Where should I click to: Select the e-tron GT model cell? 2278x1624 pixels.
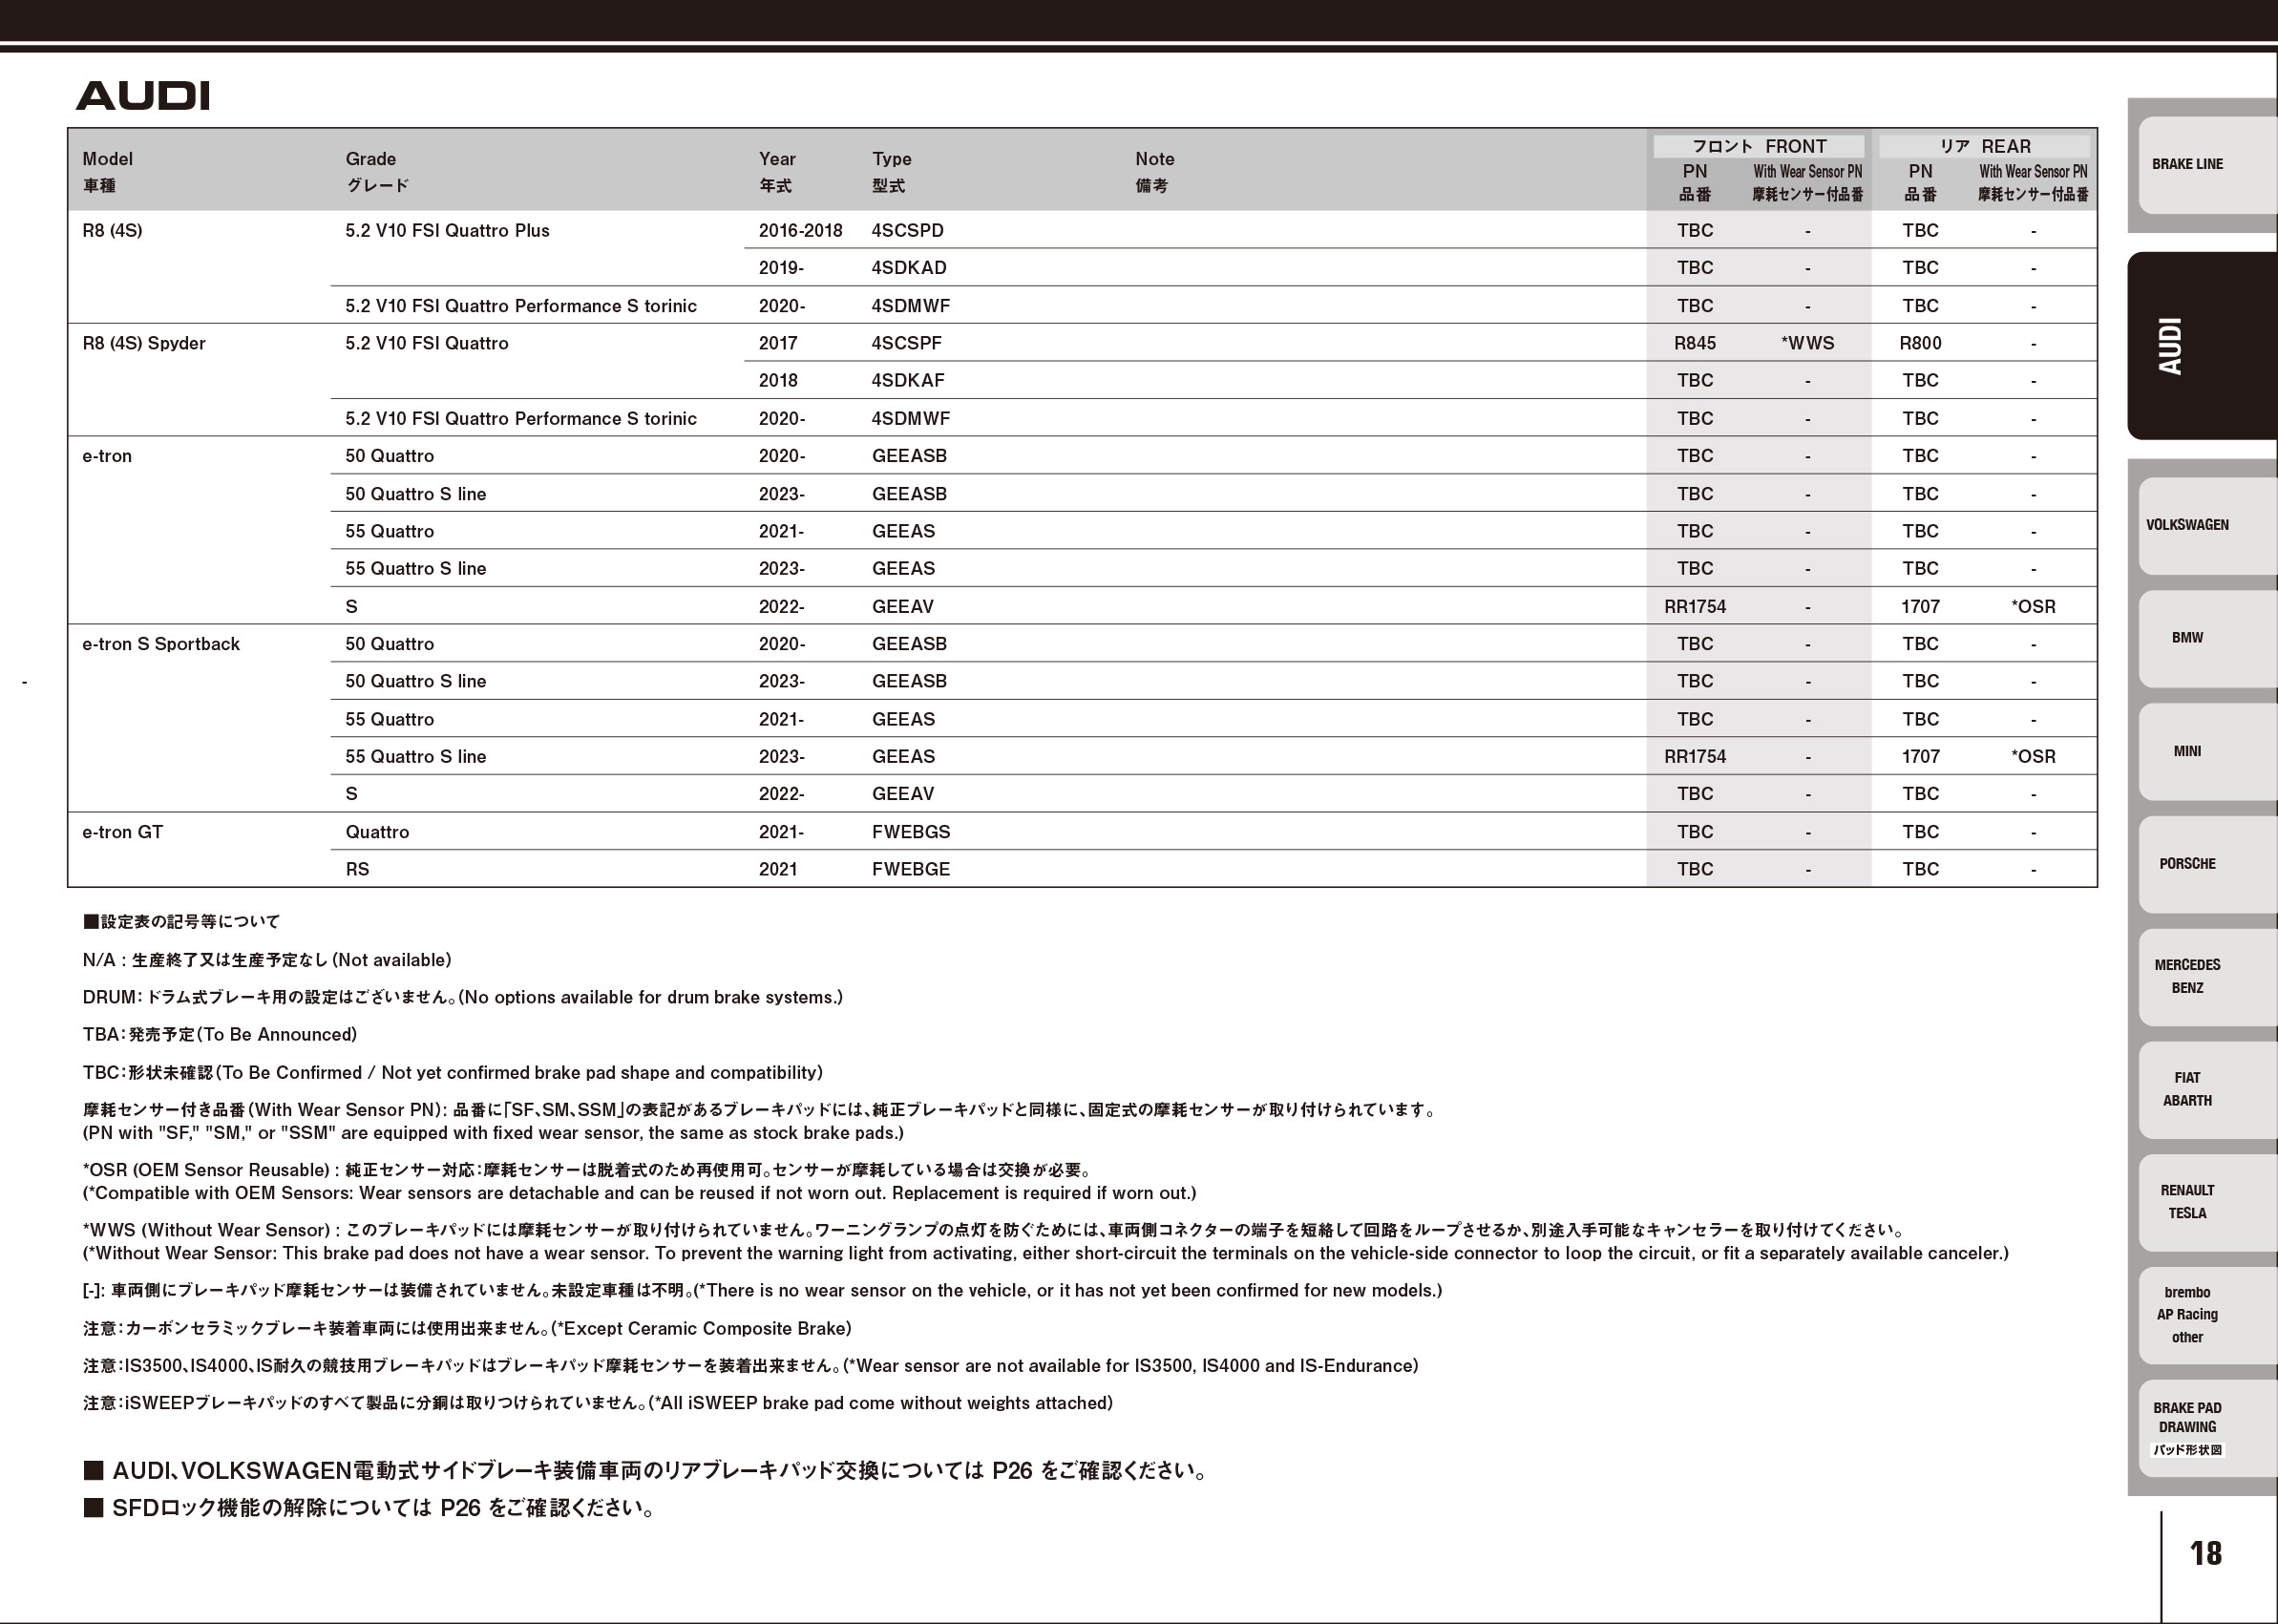click(122, 832)
